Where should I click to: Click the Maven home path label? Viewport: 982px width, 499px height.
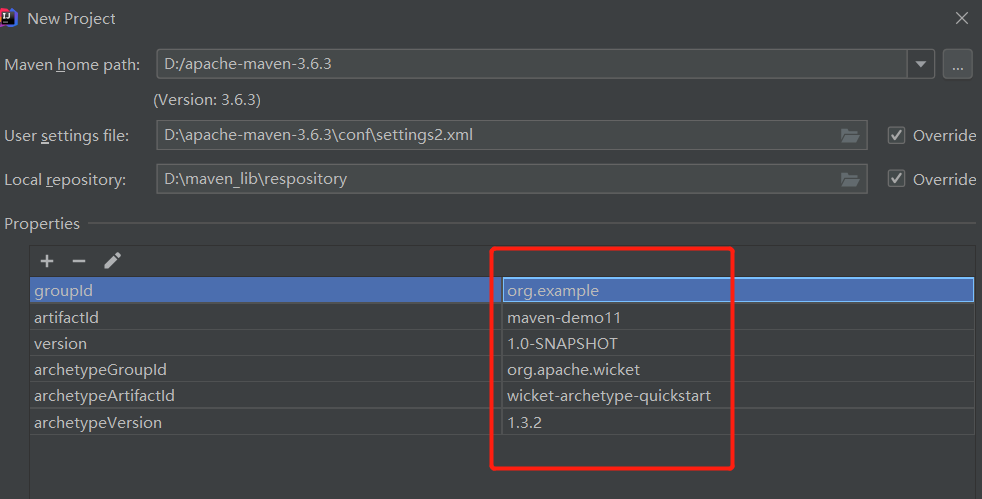click(x=72, y=64)
